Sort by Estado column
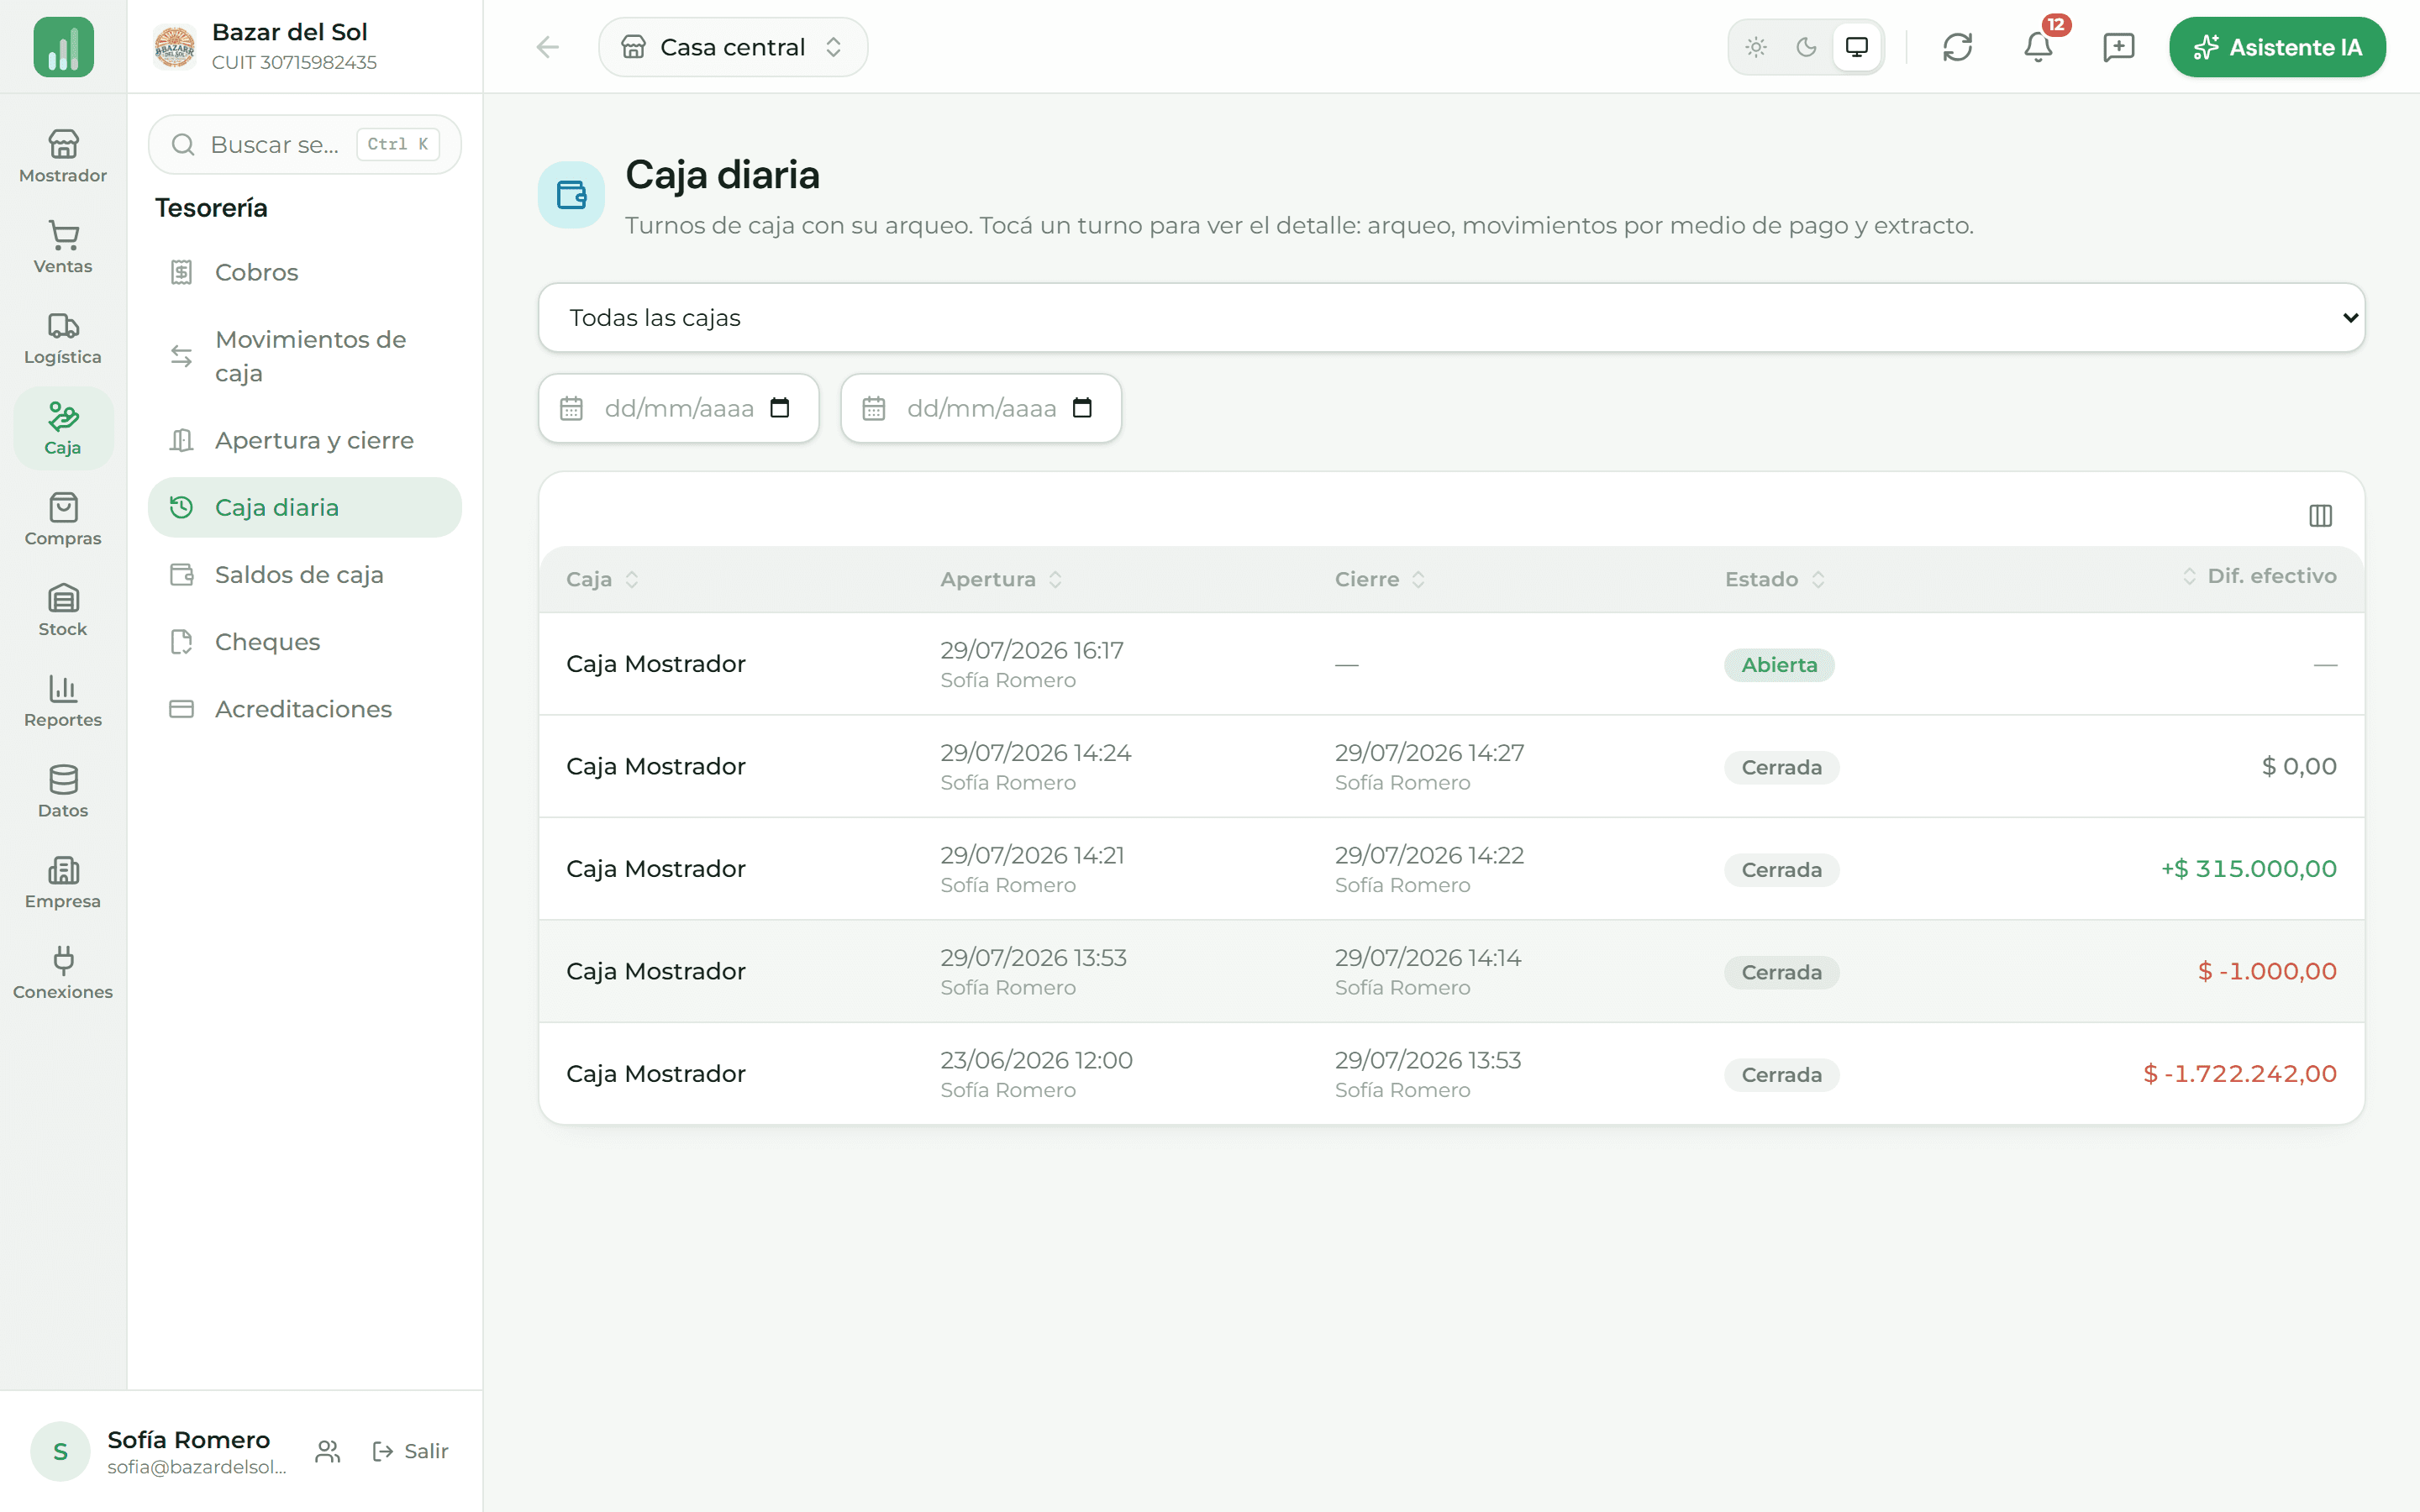Image resolution: width=2420 pixels, height=1512 pixels. point(1775,579)
